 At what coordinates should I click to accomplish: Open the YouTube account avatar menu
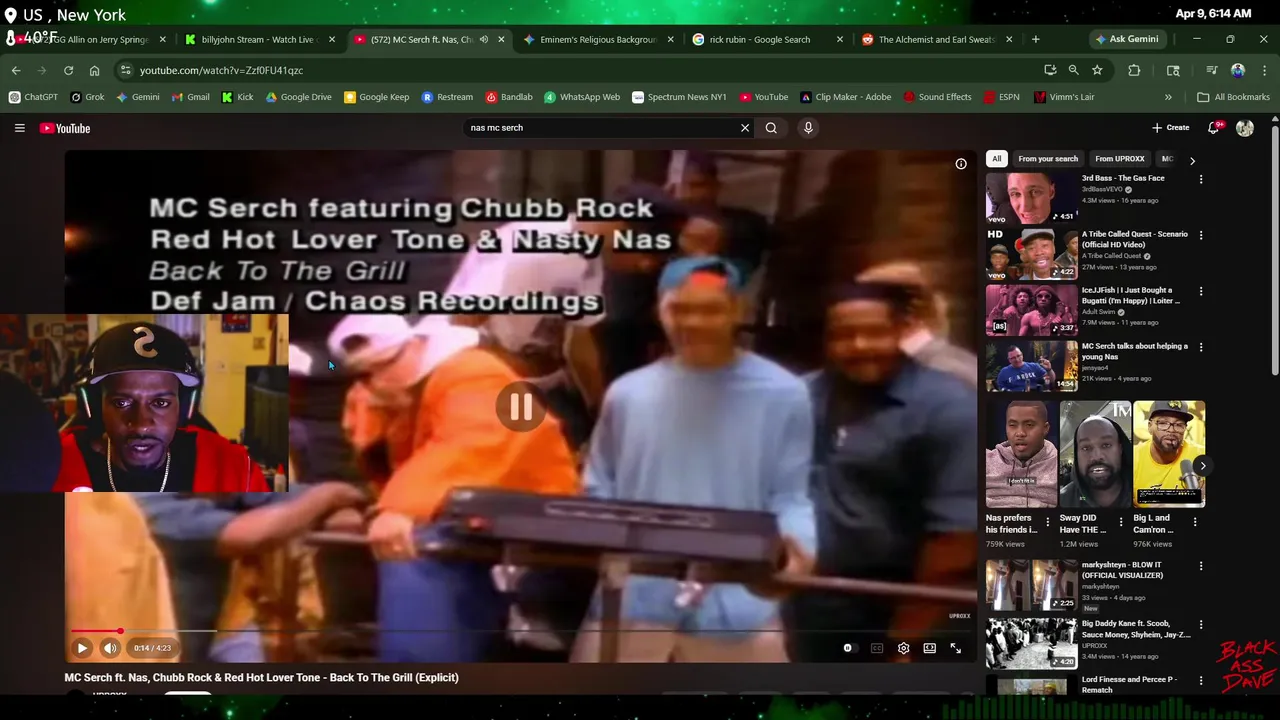pos(1245,128)
